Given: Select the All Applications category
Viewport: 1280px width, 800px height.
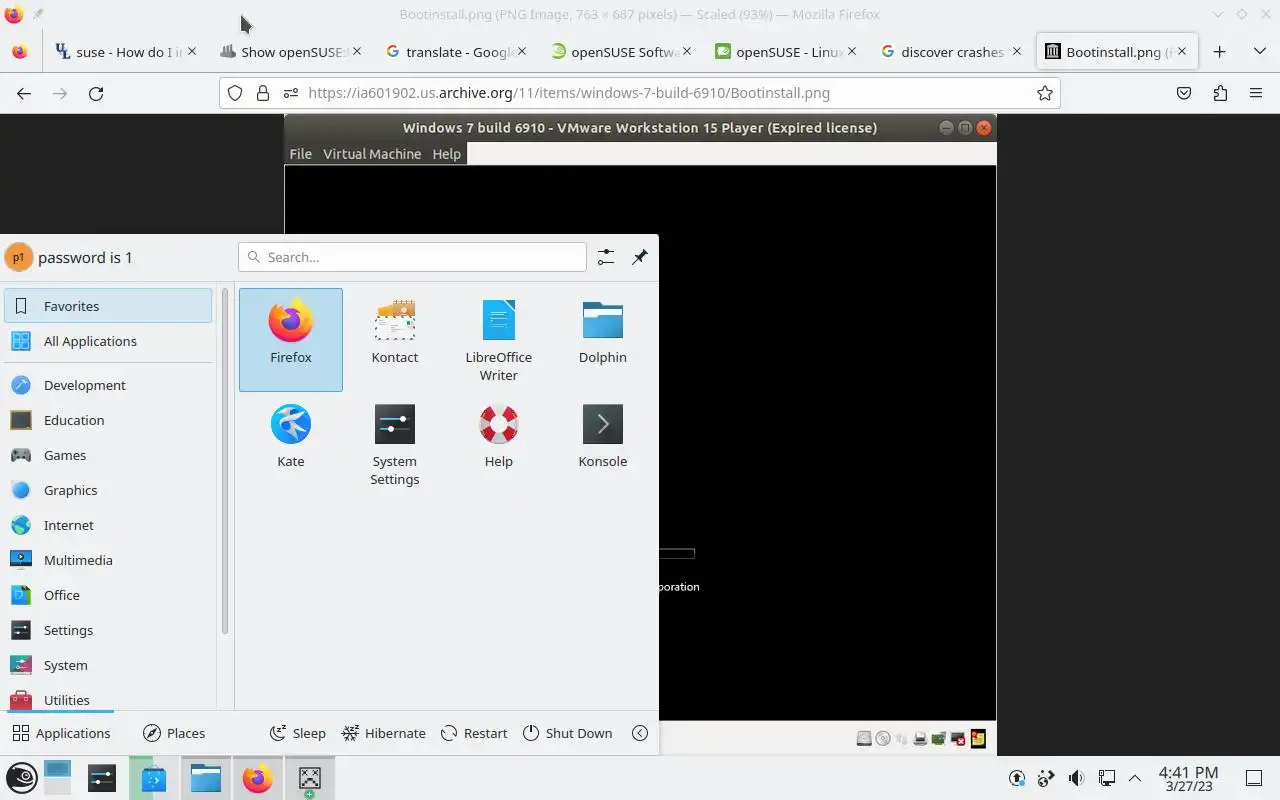Looking at the screenshot, I should 108,341.
